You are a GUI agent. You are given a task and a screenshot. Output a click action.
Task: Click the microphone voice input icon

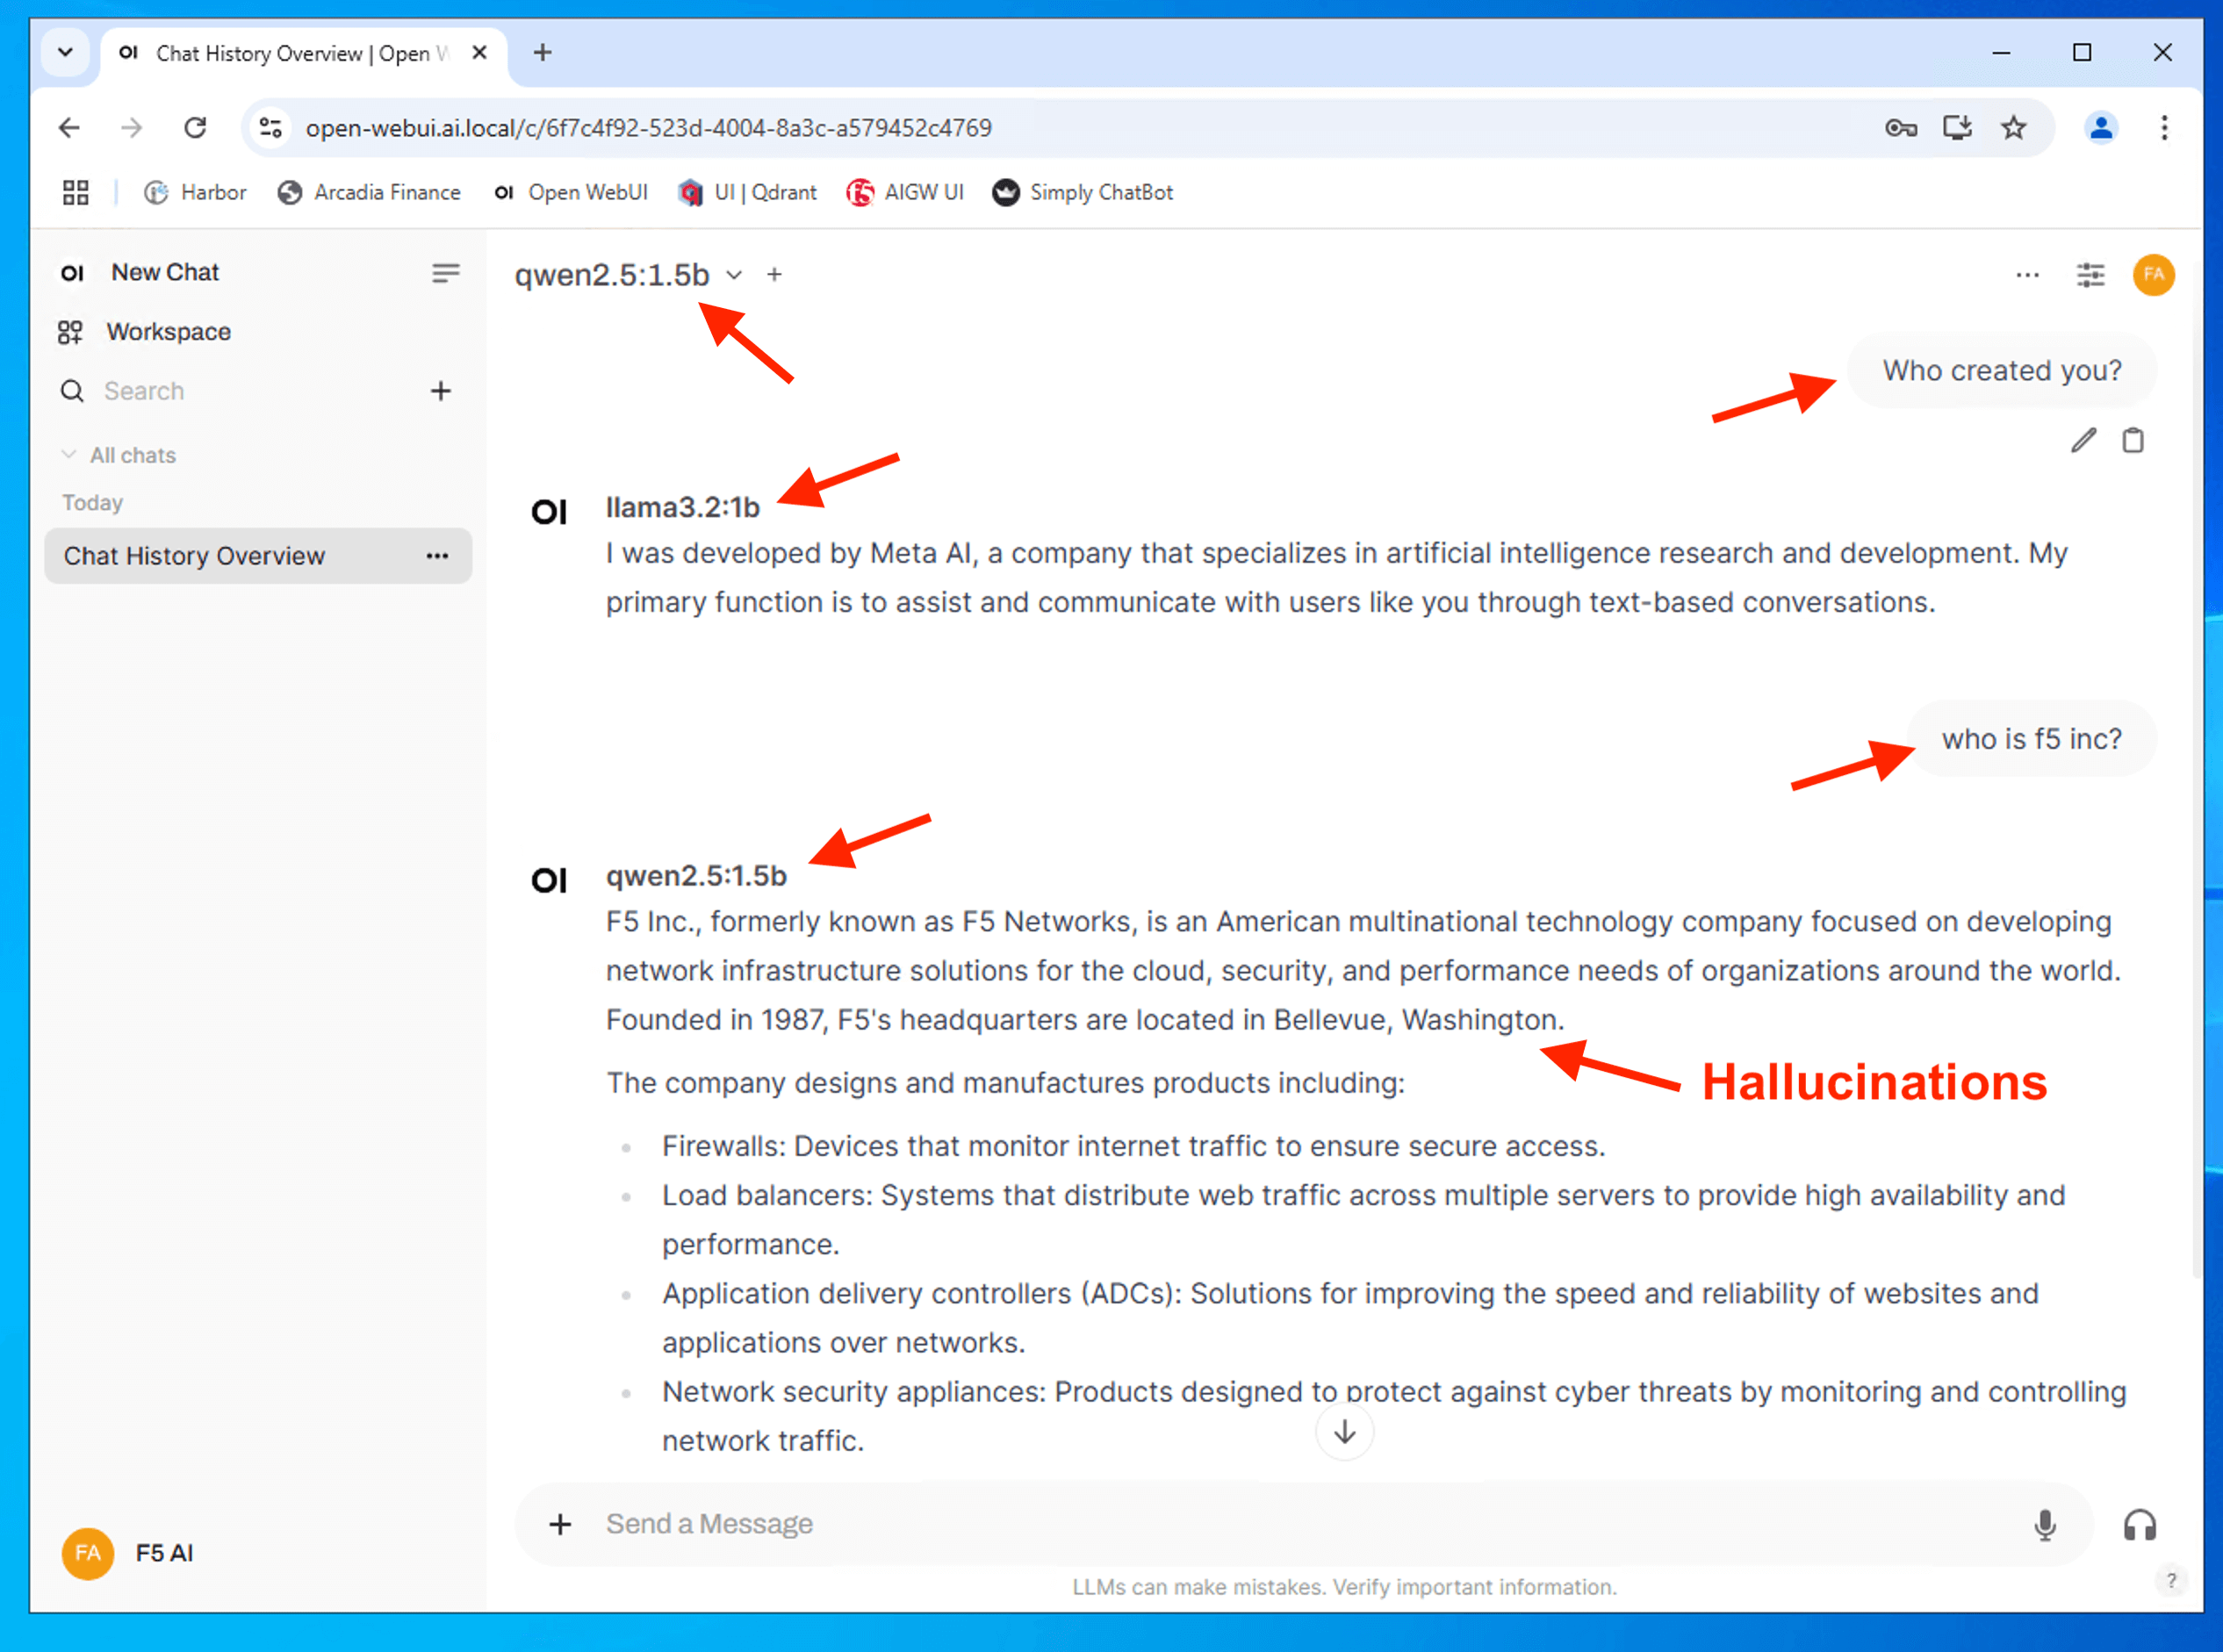(x=2044, y=1524)
